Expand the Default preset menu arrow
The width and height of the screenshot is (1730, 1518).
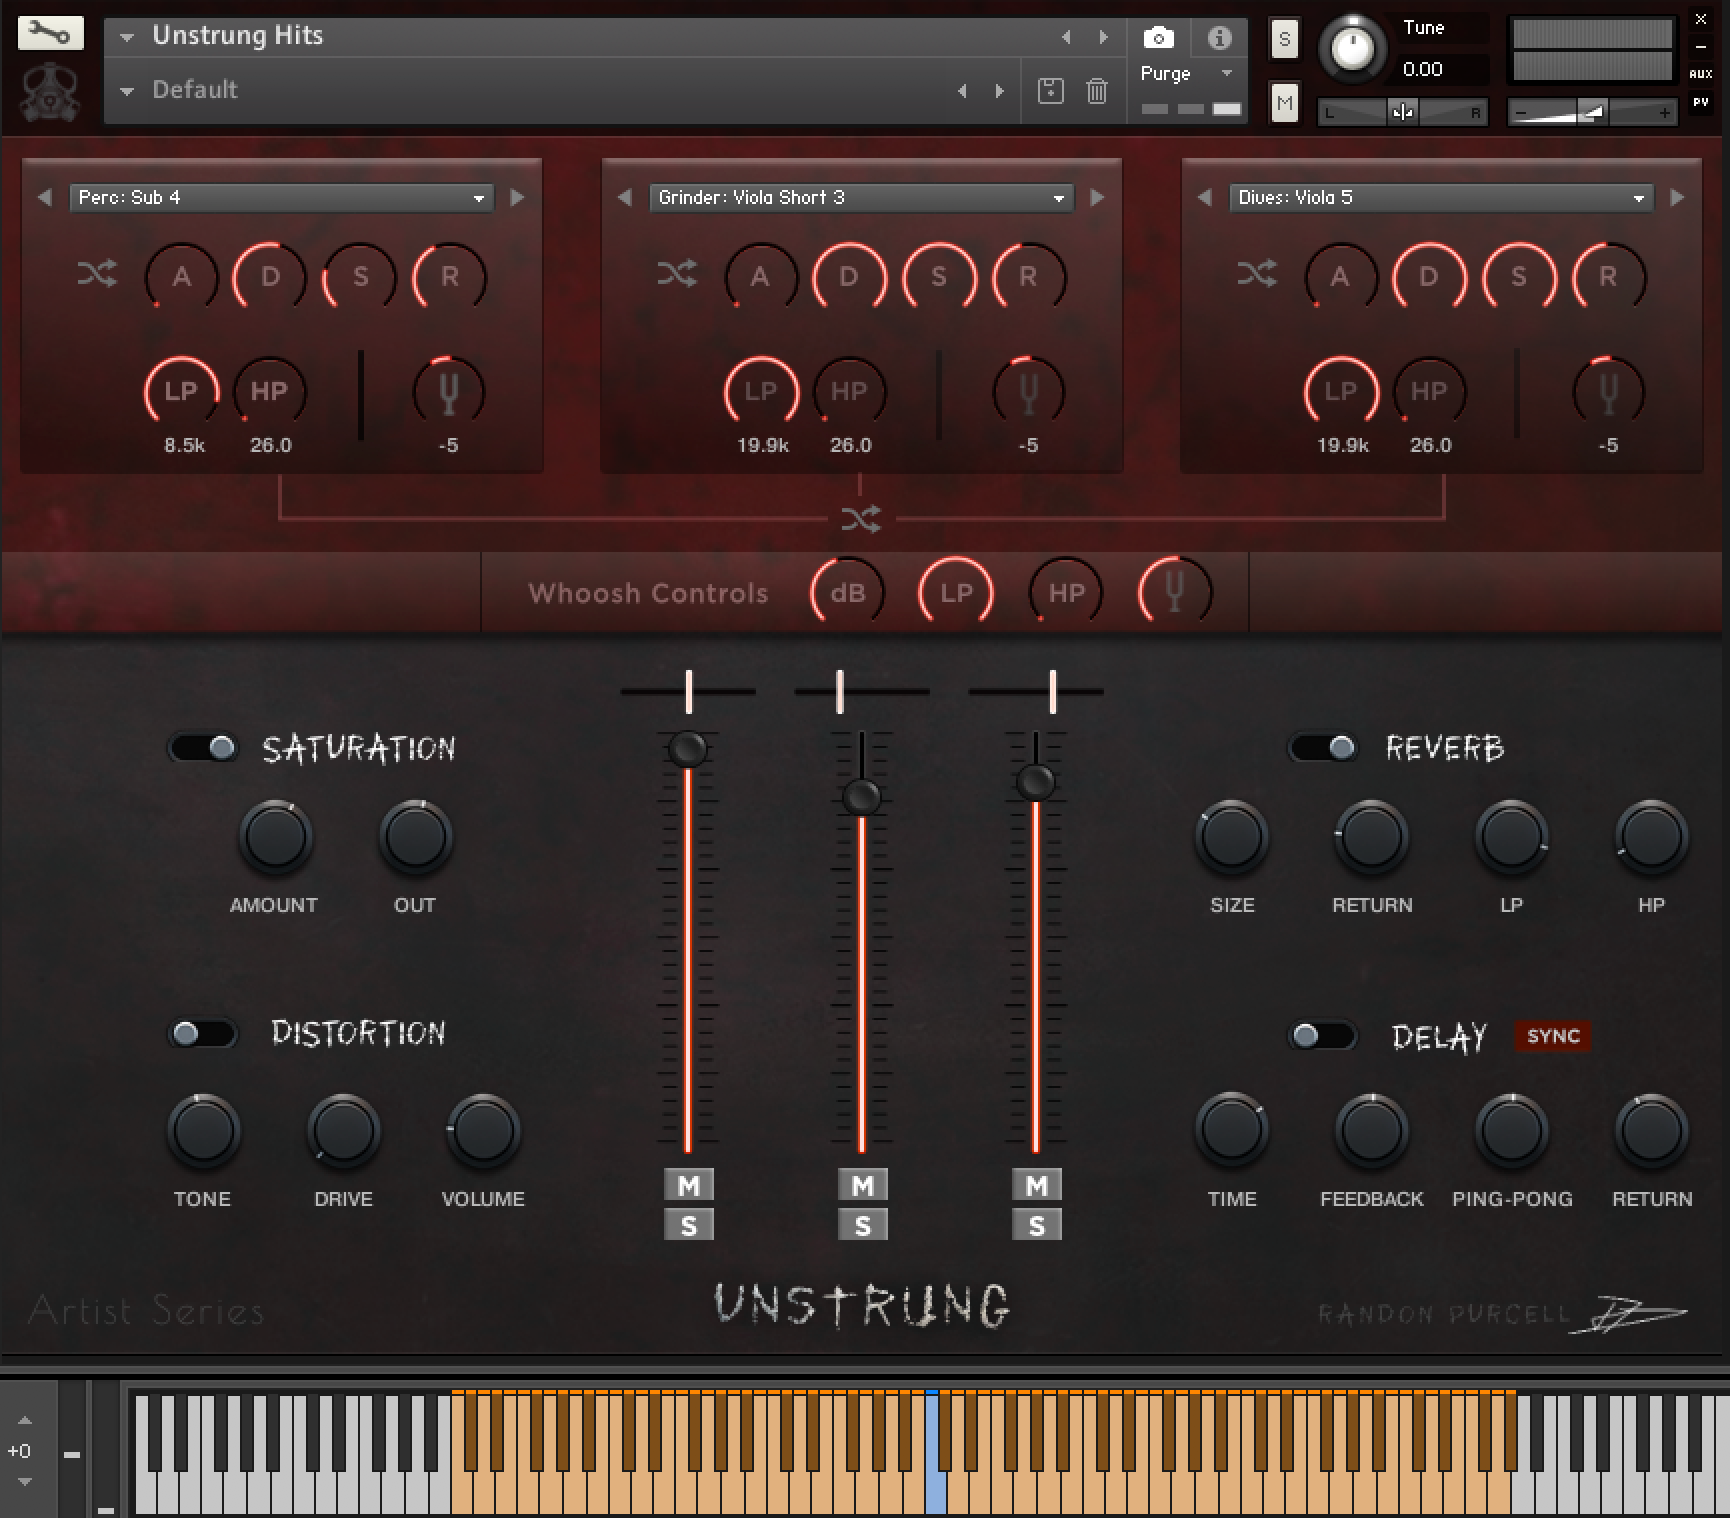tap(127, 91)
